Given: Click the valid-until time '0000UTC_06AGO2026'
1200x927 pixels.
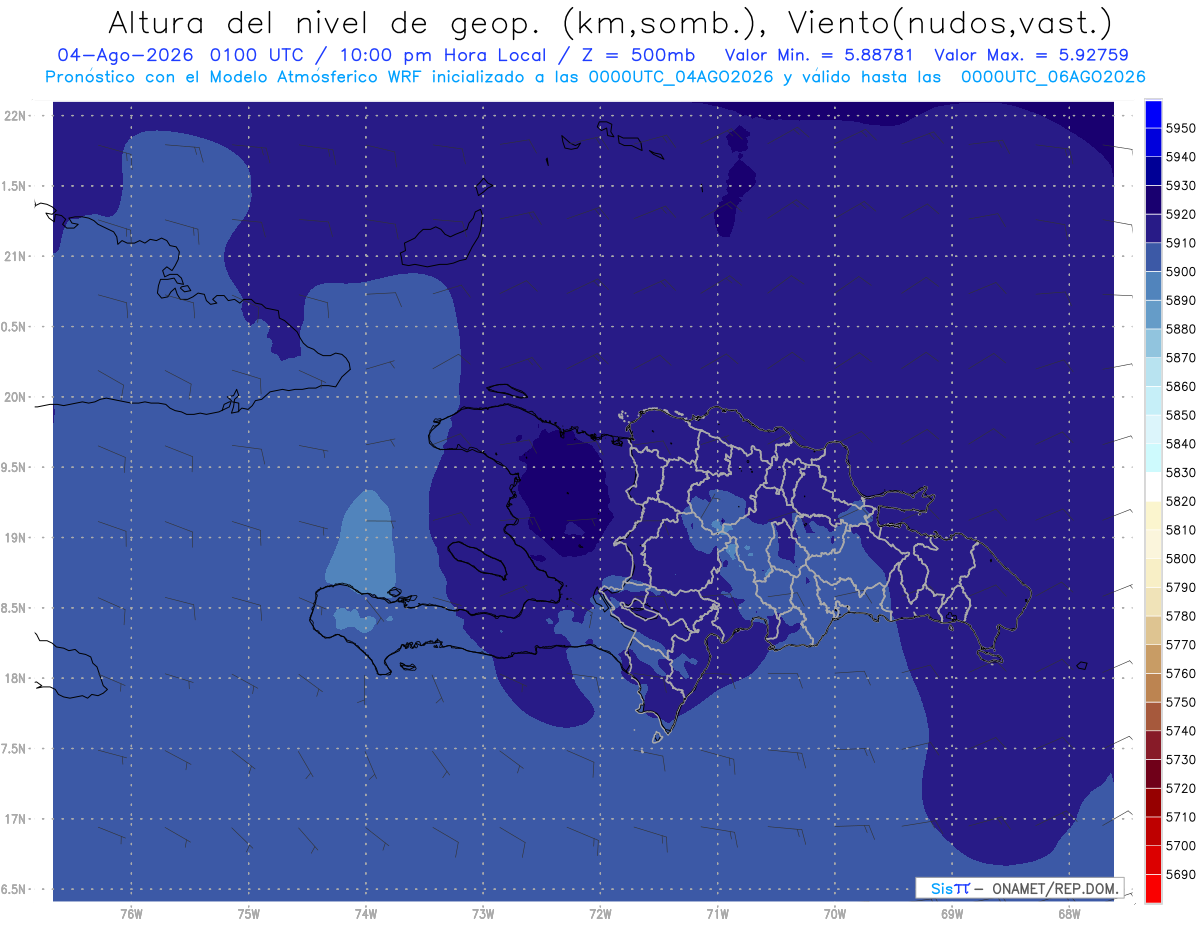Looking at the screenshot, I should pyautogui.click(x=1053, y=76).
